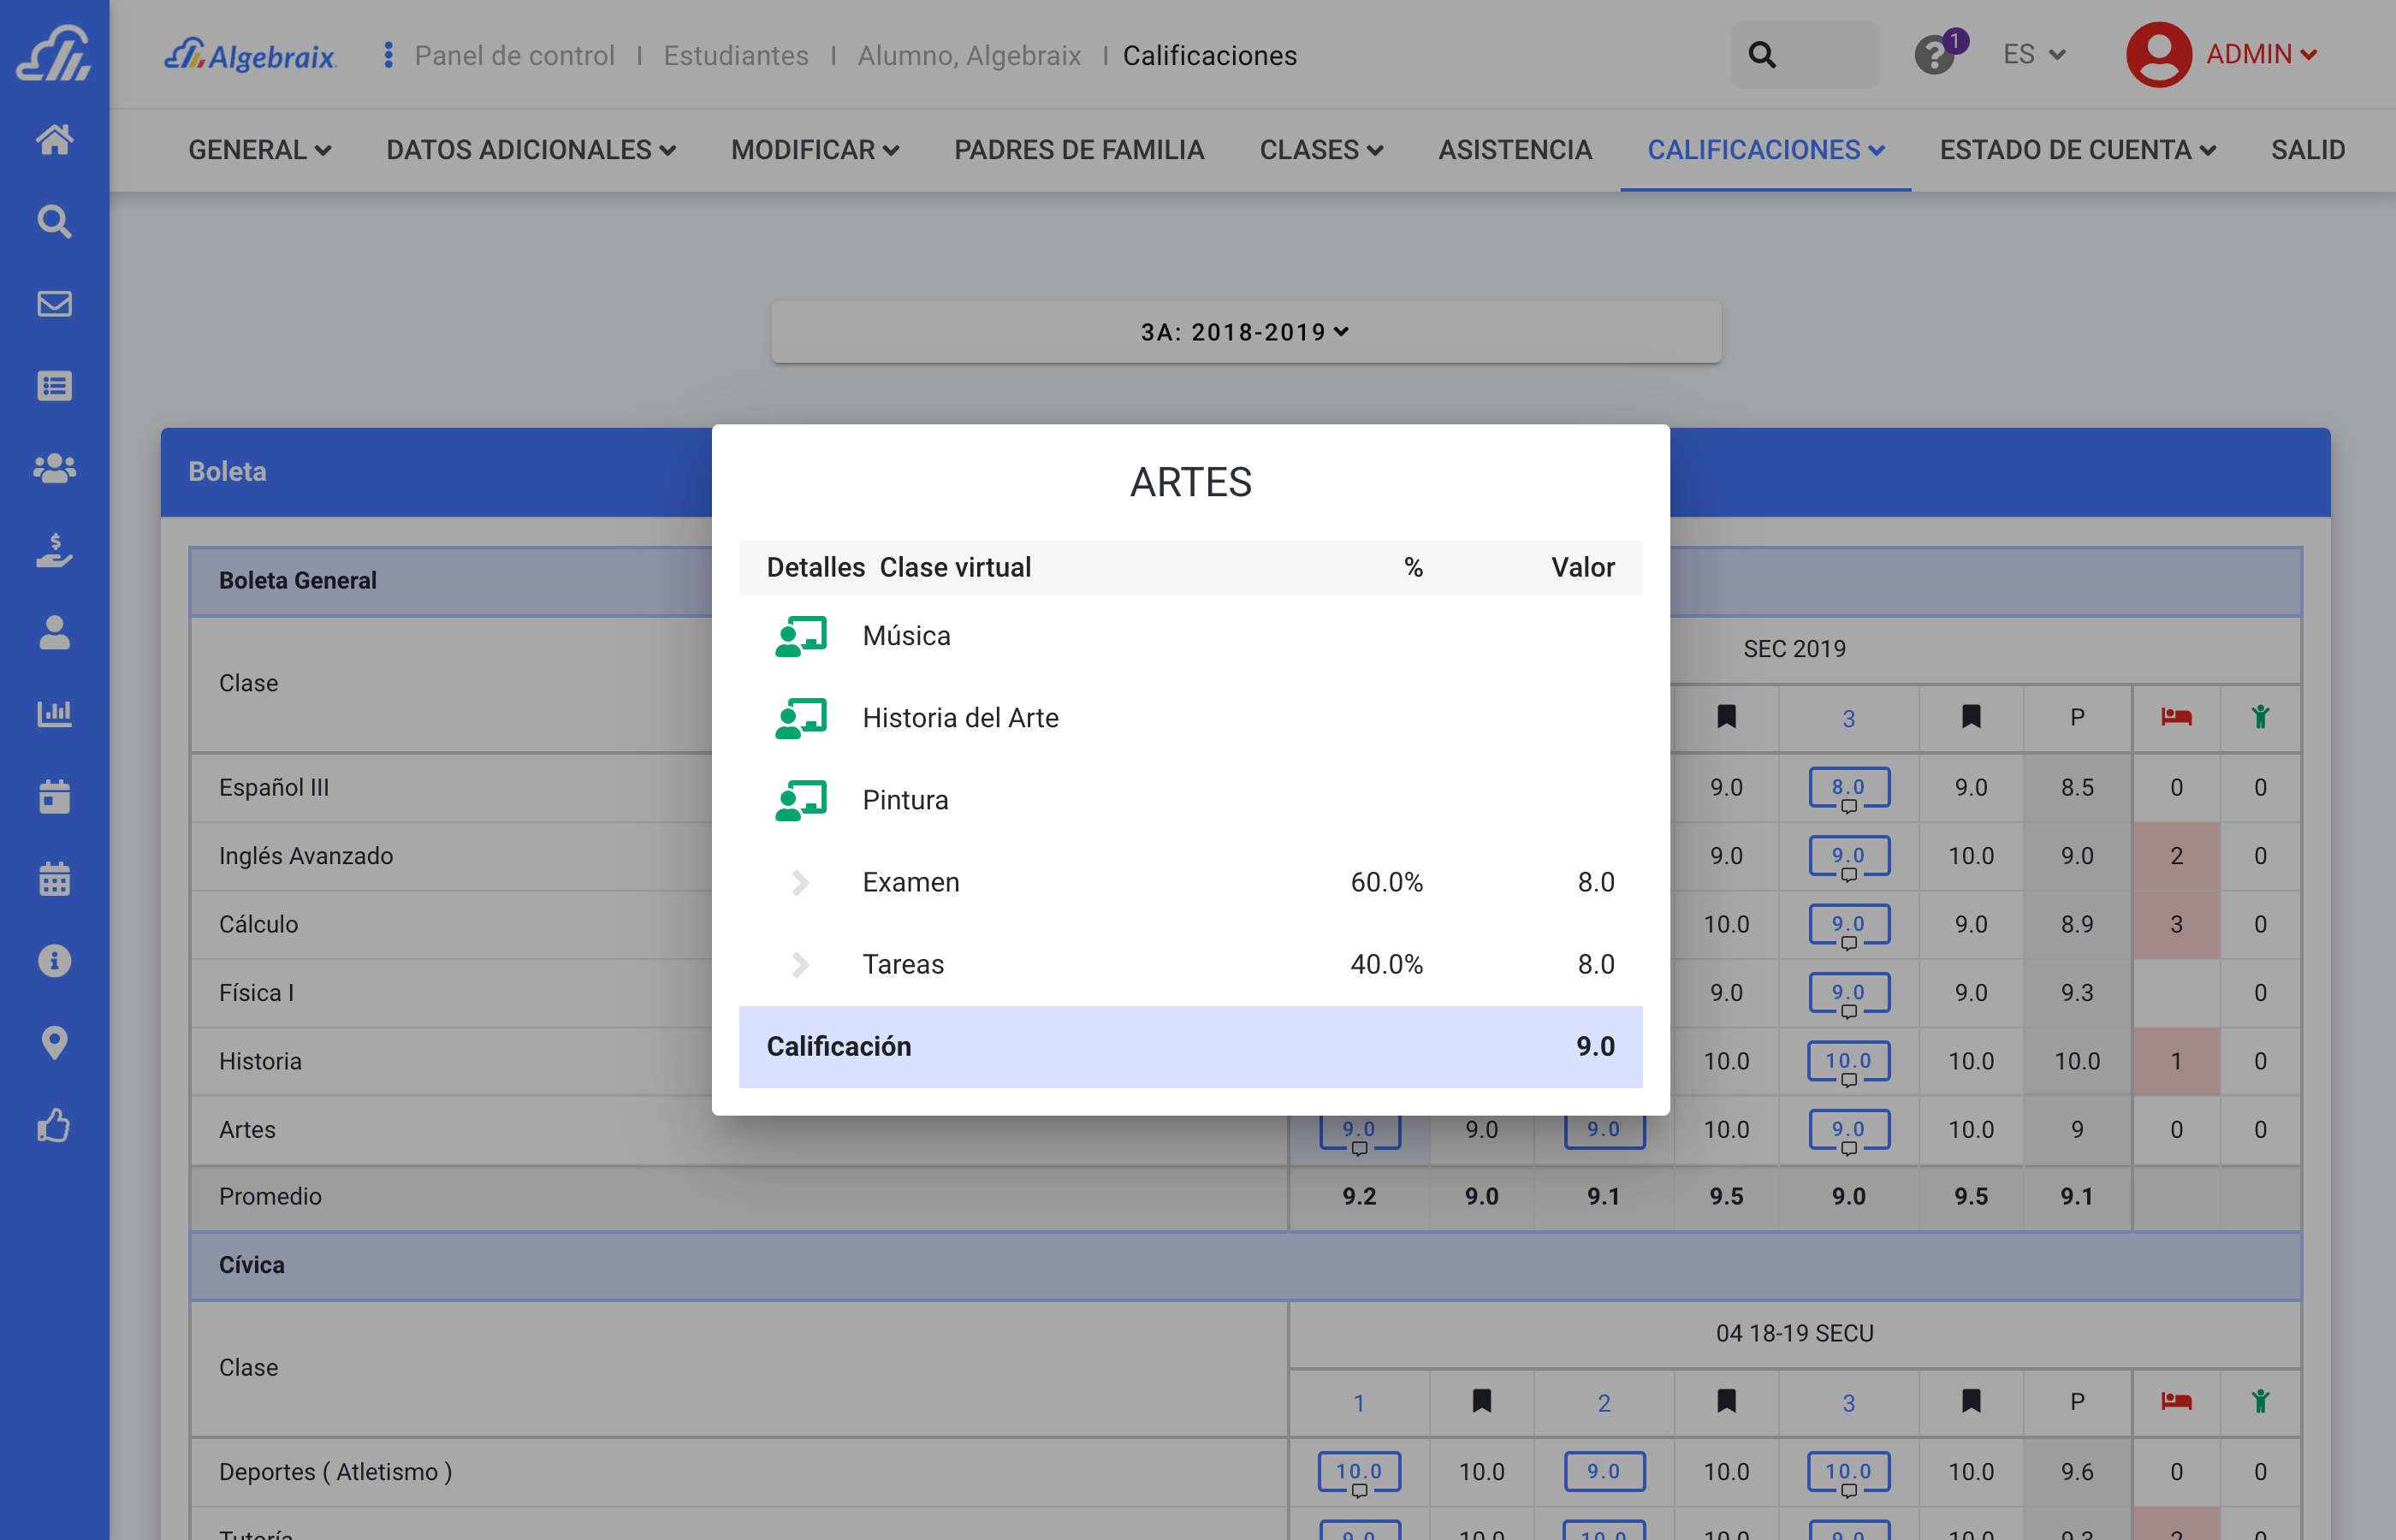Open the 3A: 2018-2019 period dropdown

1245,332
